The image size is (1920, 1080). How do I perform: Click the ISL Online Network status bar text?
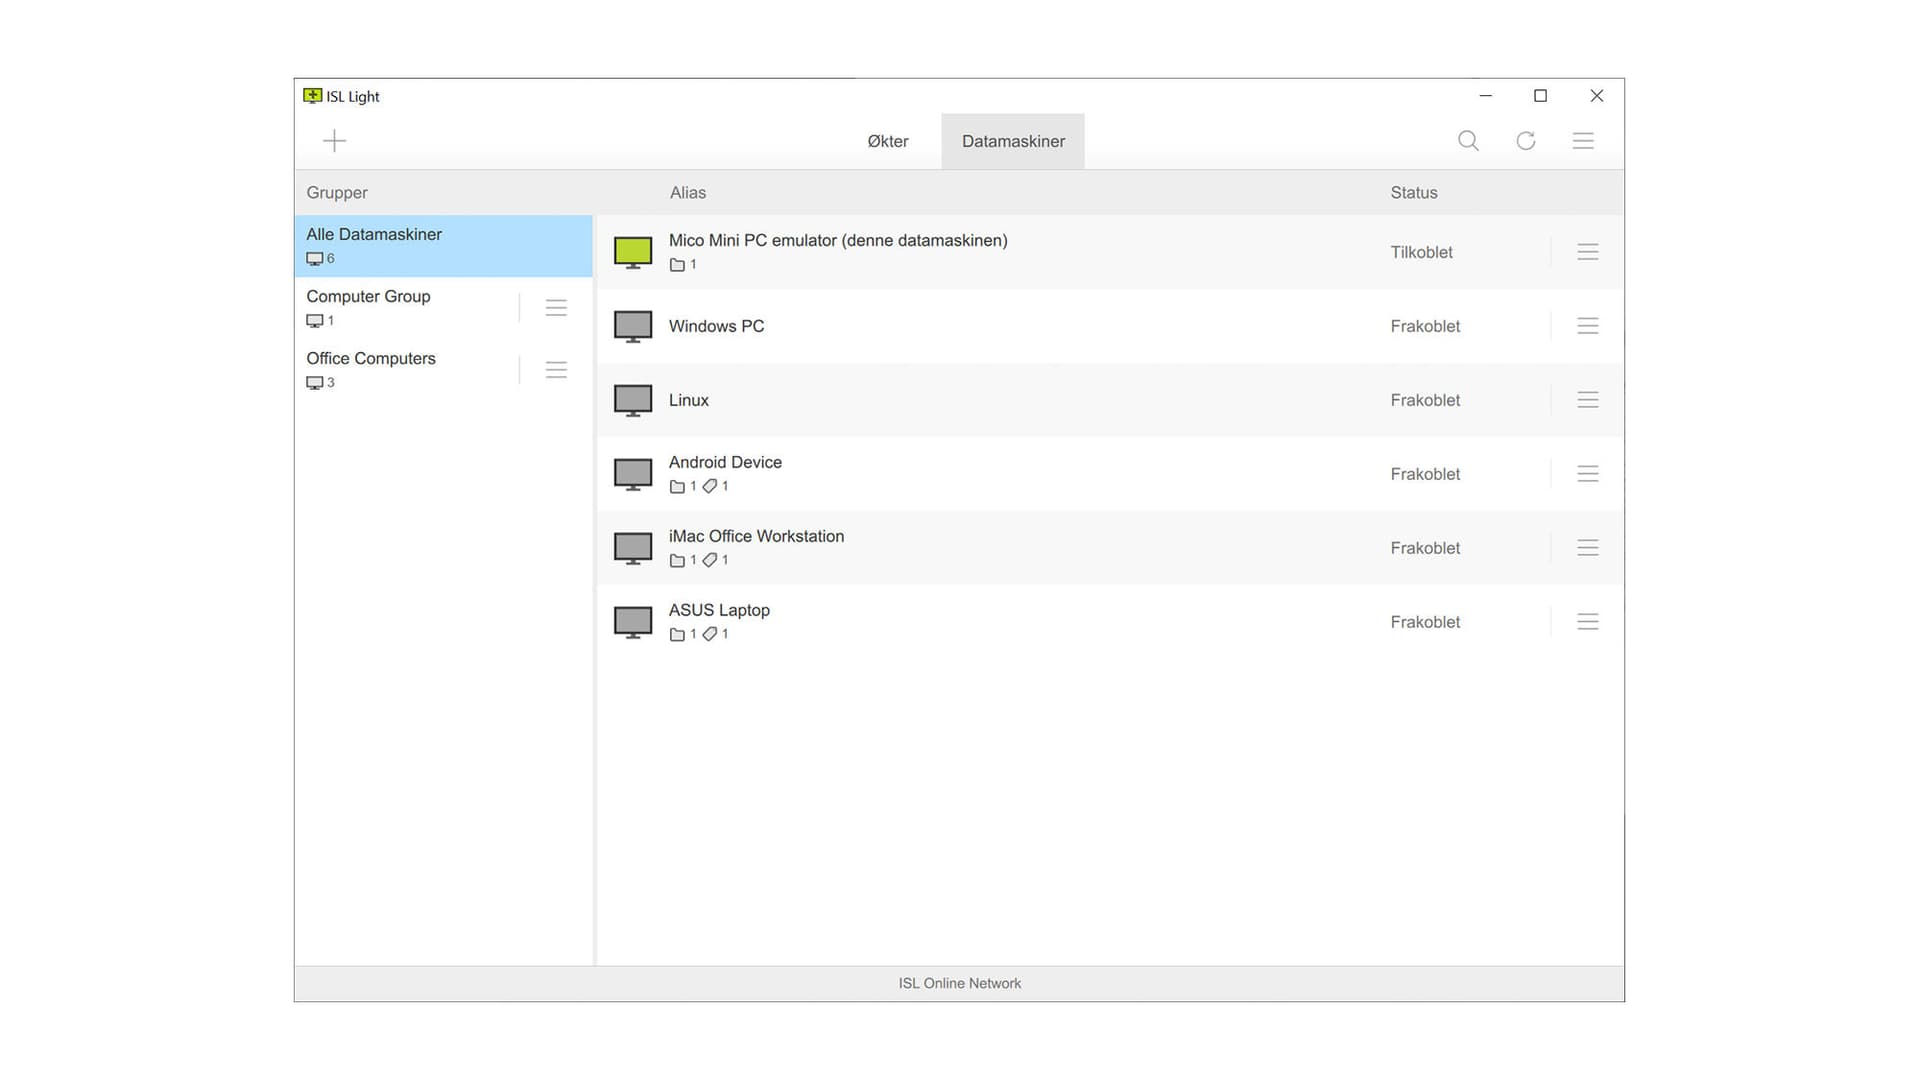click(960, 984)
